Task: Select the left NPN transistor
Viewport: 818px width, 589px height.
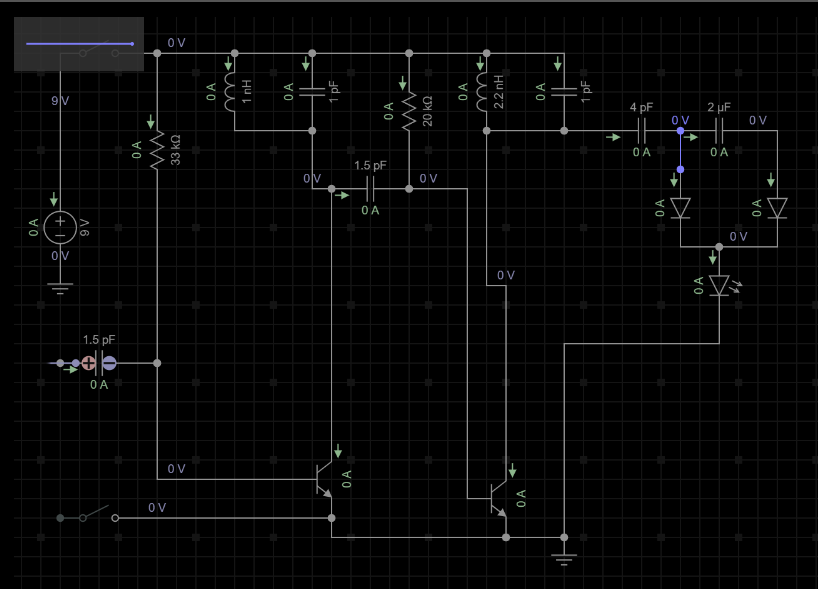Action: 324,479
